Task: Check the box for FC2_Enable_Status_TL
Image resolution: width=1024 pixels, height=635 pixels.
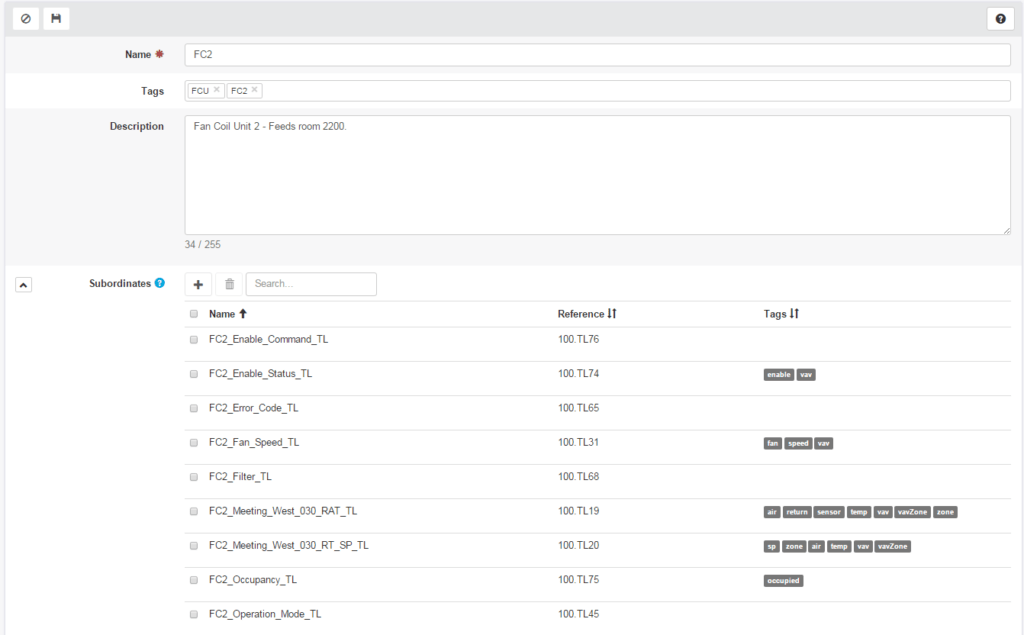Action: tap(194, 374)
